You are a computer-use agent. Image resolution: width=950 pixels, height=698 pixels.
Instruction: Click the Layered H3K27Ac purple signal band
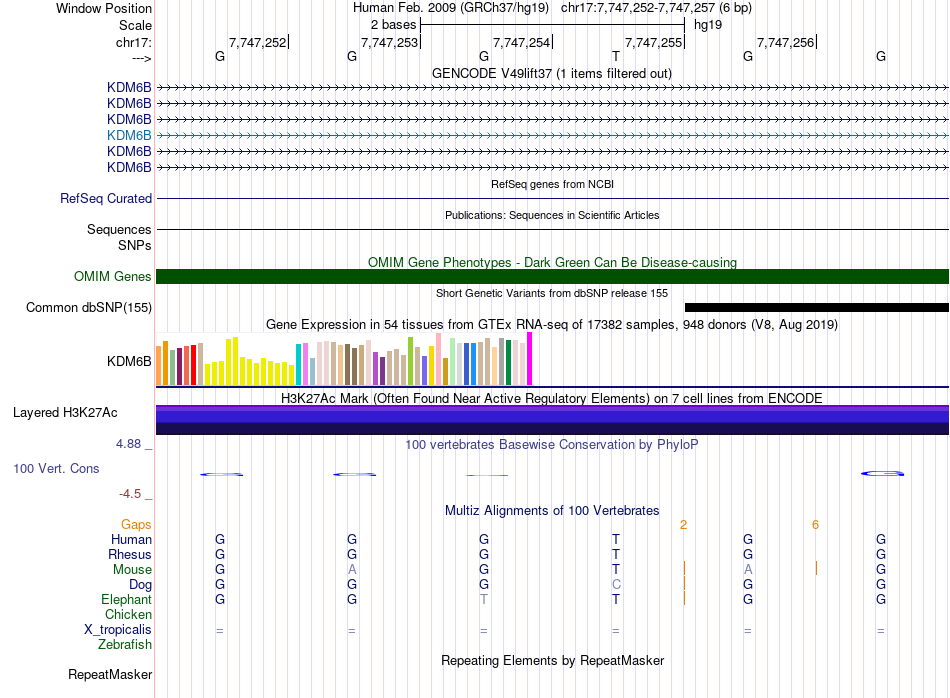(x=552, y=419)
